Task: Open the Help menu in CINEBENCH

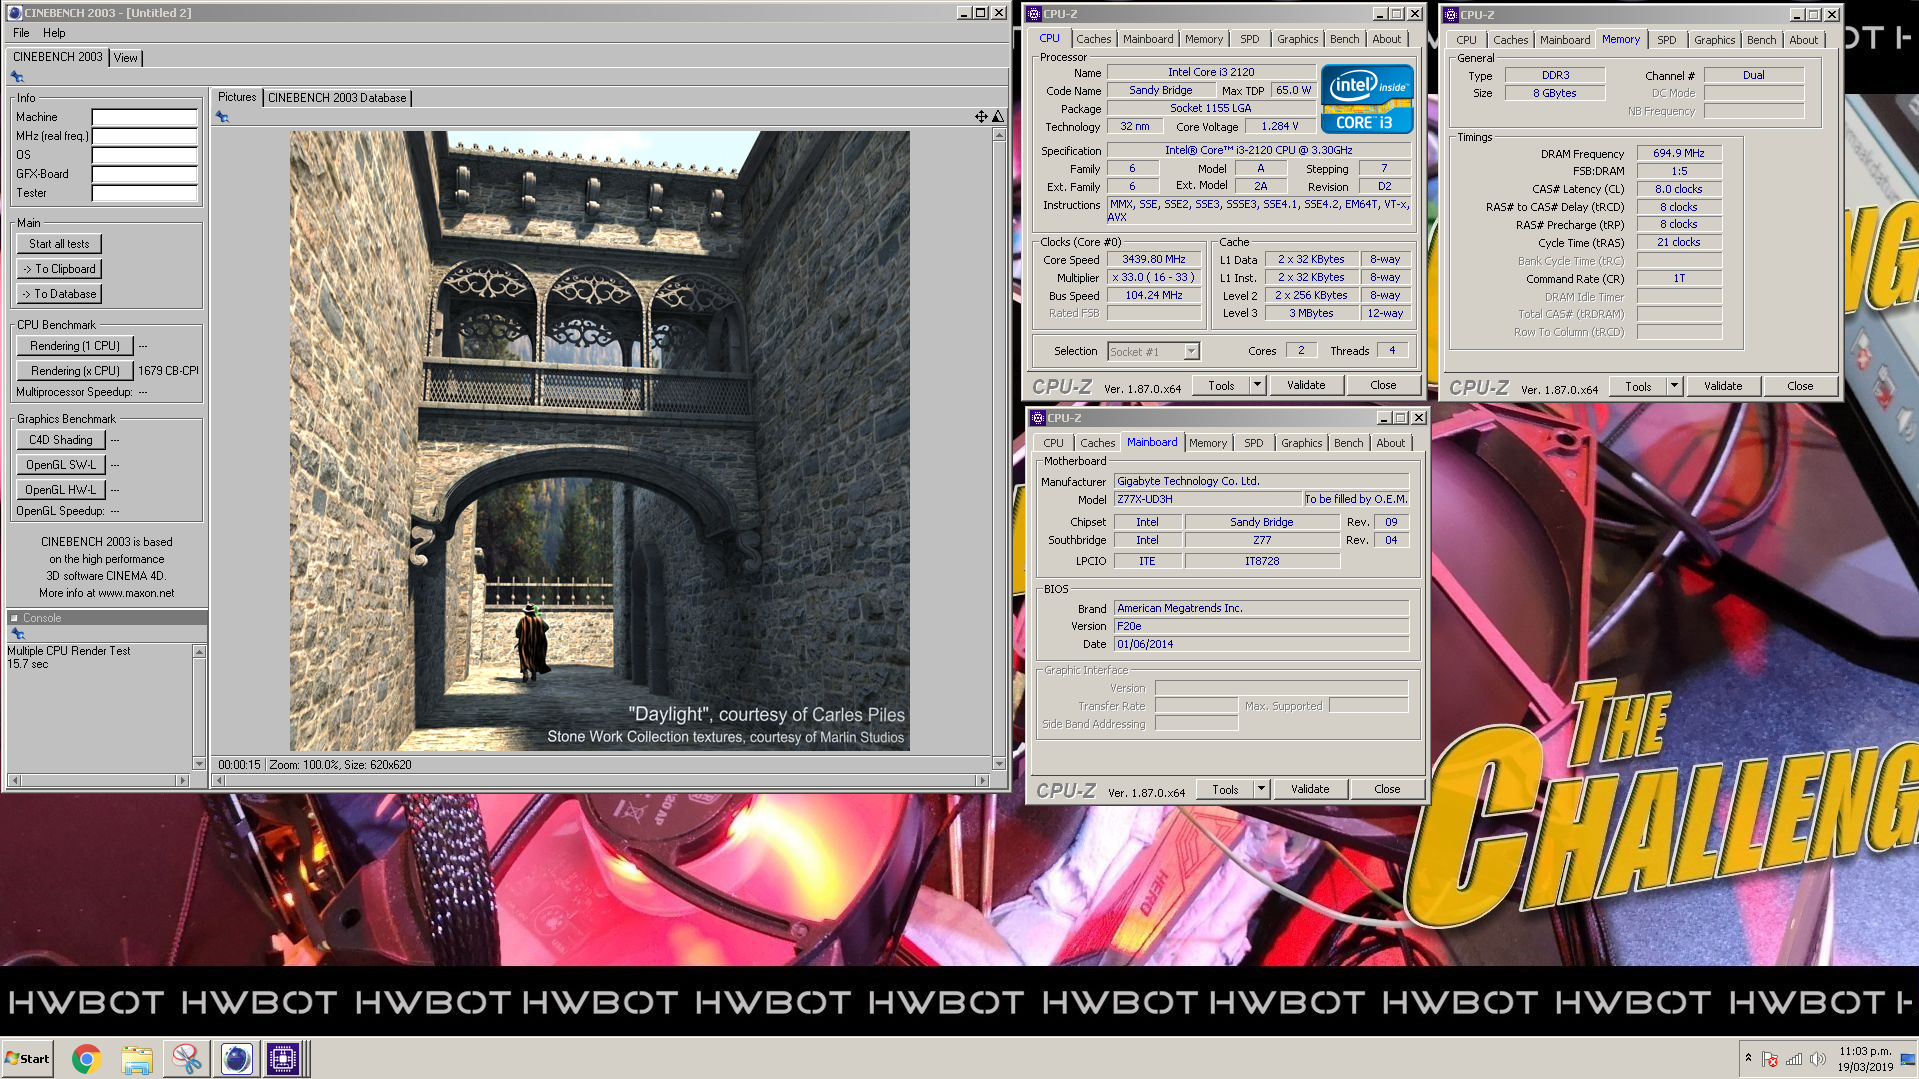Action: point(54,33)
